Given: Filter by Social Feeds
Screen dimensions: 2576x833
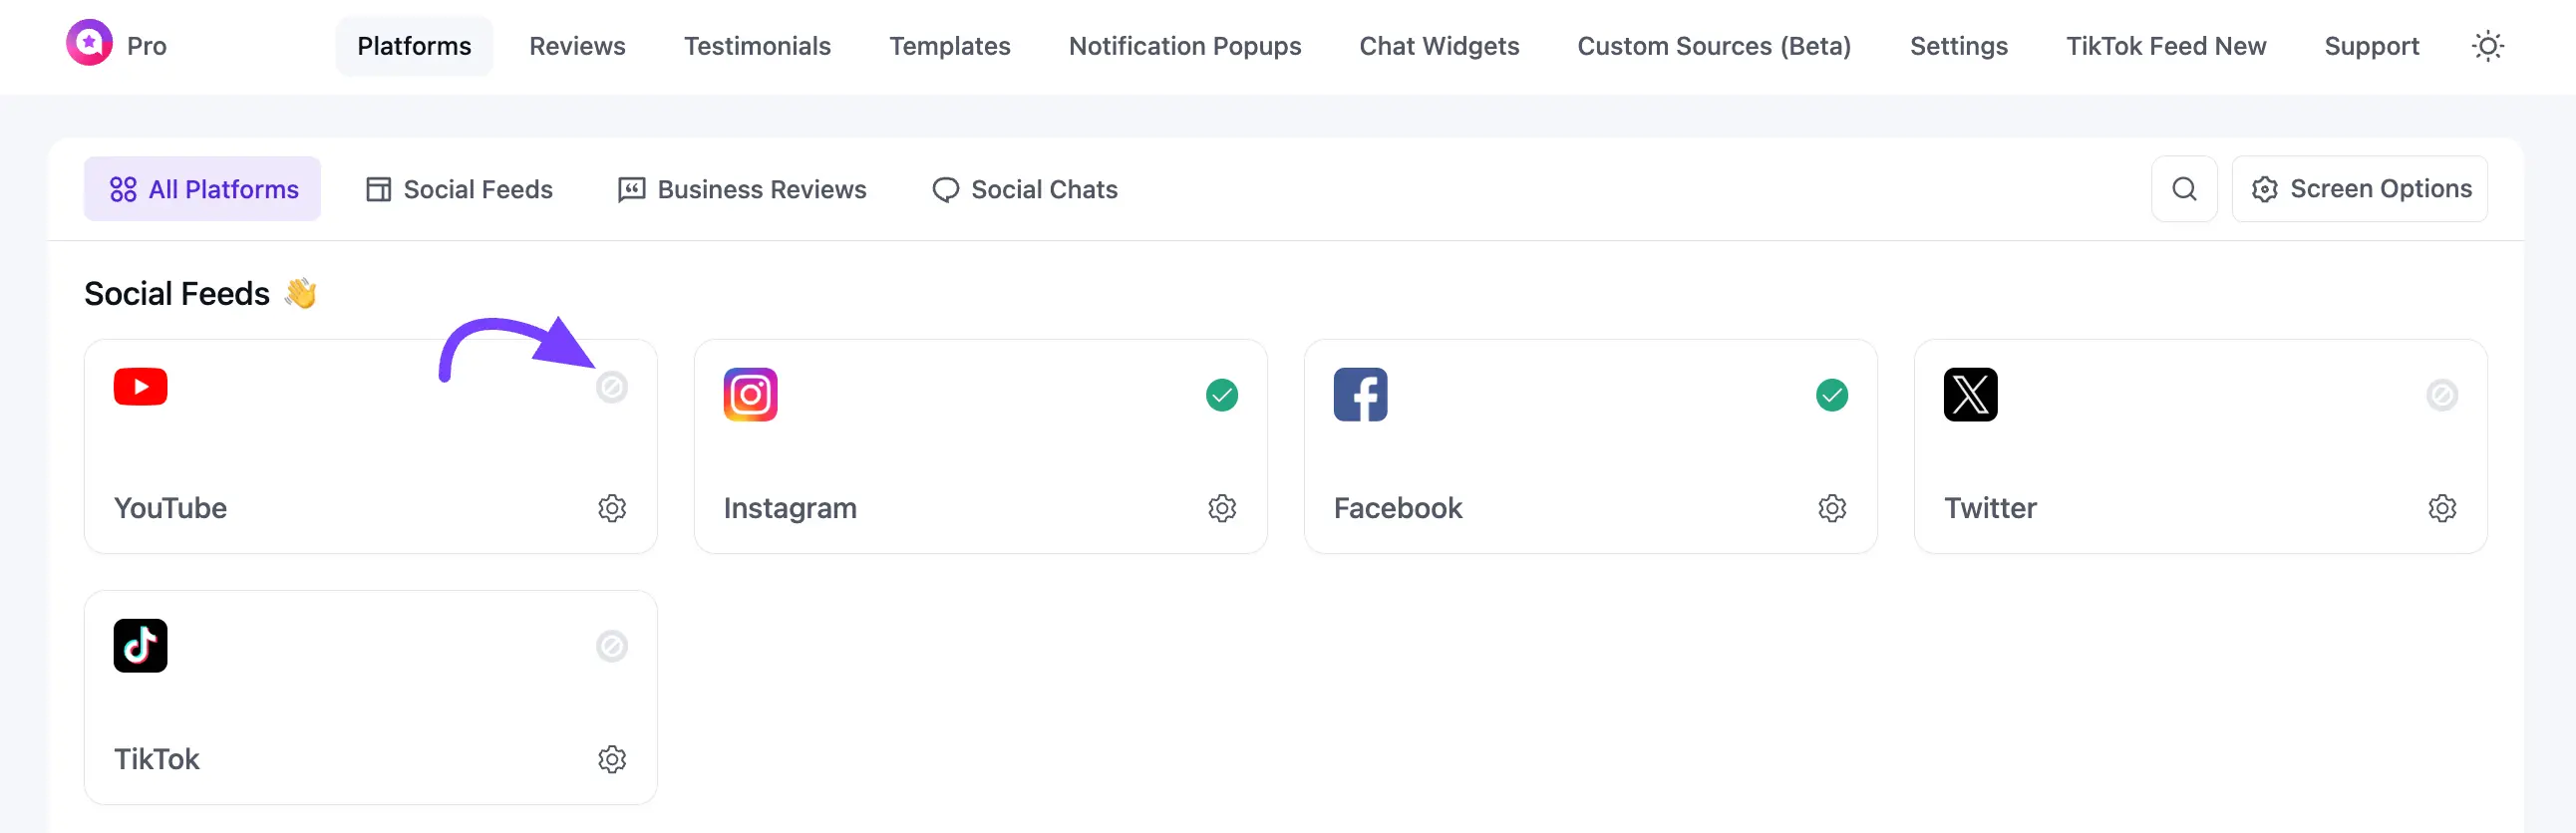Looking at the screenshot, I should [460, 189].
